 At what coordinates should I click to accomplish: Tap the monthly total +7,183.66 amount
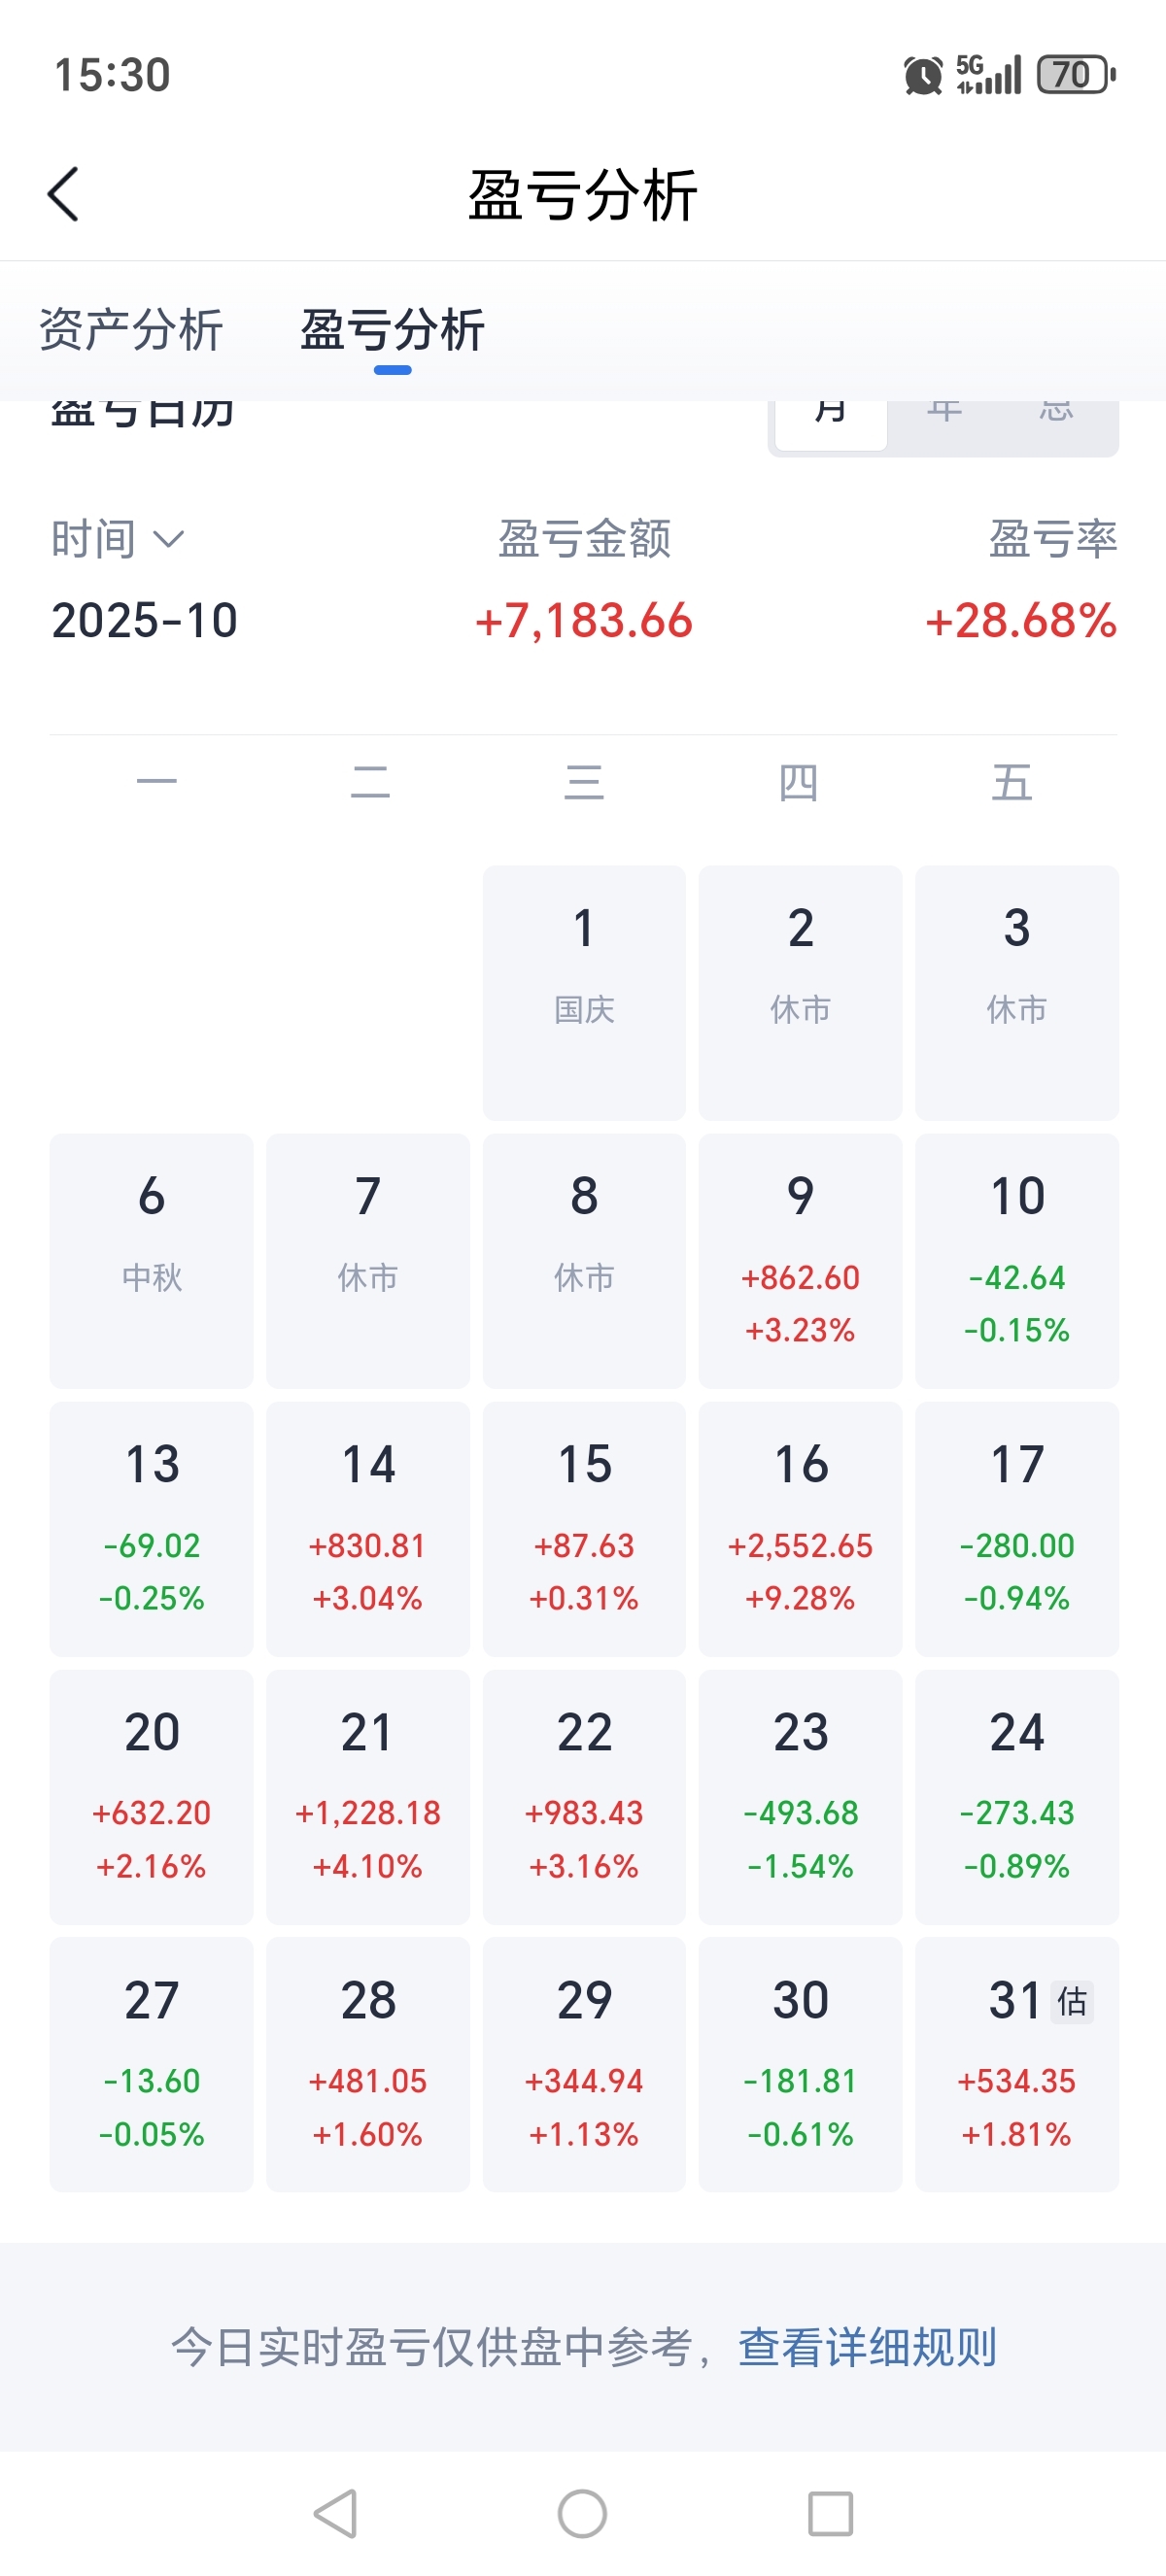(x=584, y=620)
